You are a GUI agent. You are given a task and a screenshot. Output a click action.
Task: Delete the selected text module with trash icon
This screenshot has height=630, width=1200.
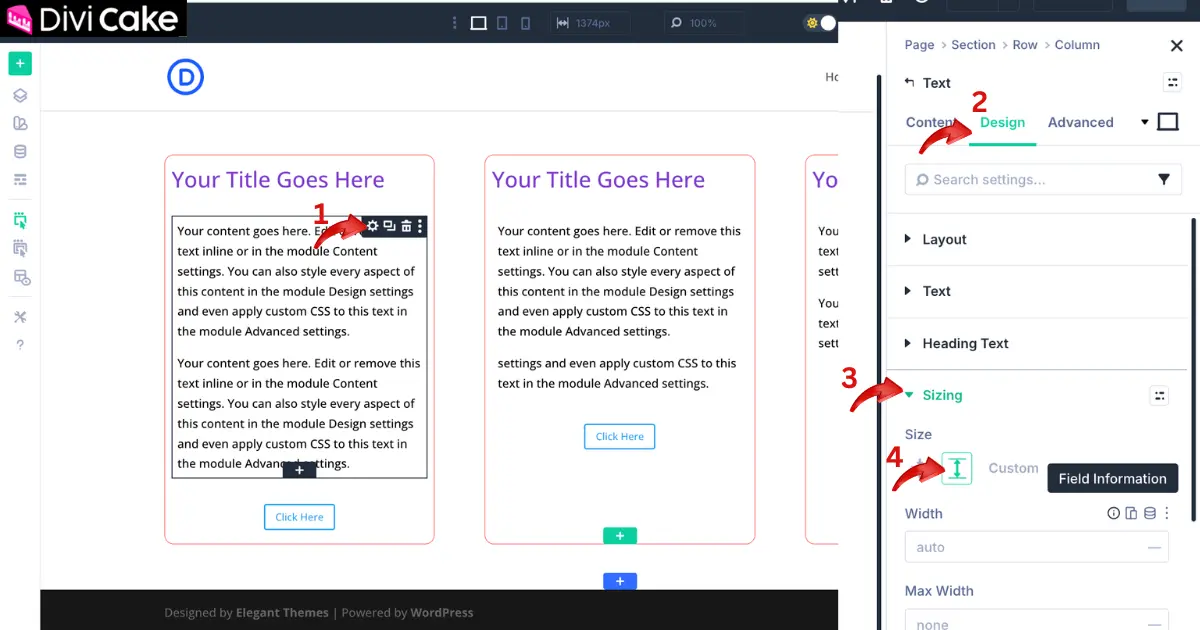click(x=406, y=227)
